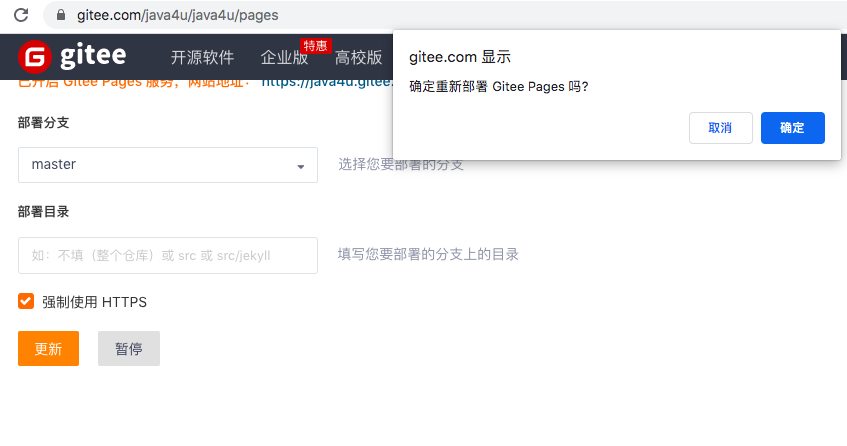Click the orange 更新 button
The image size is (847, 446).
point(49,349)
